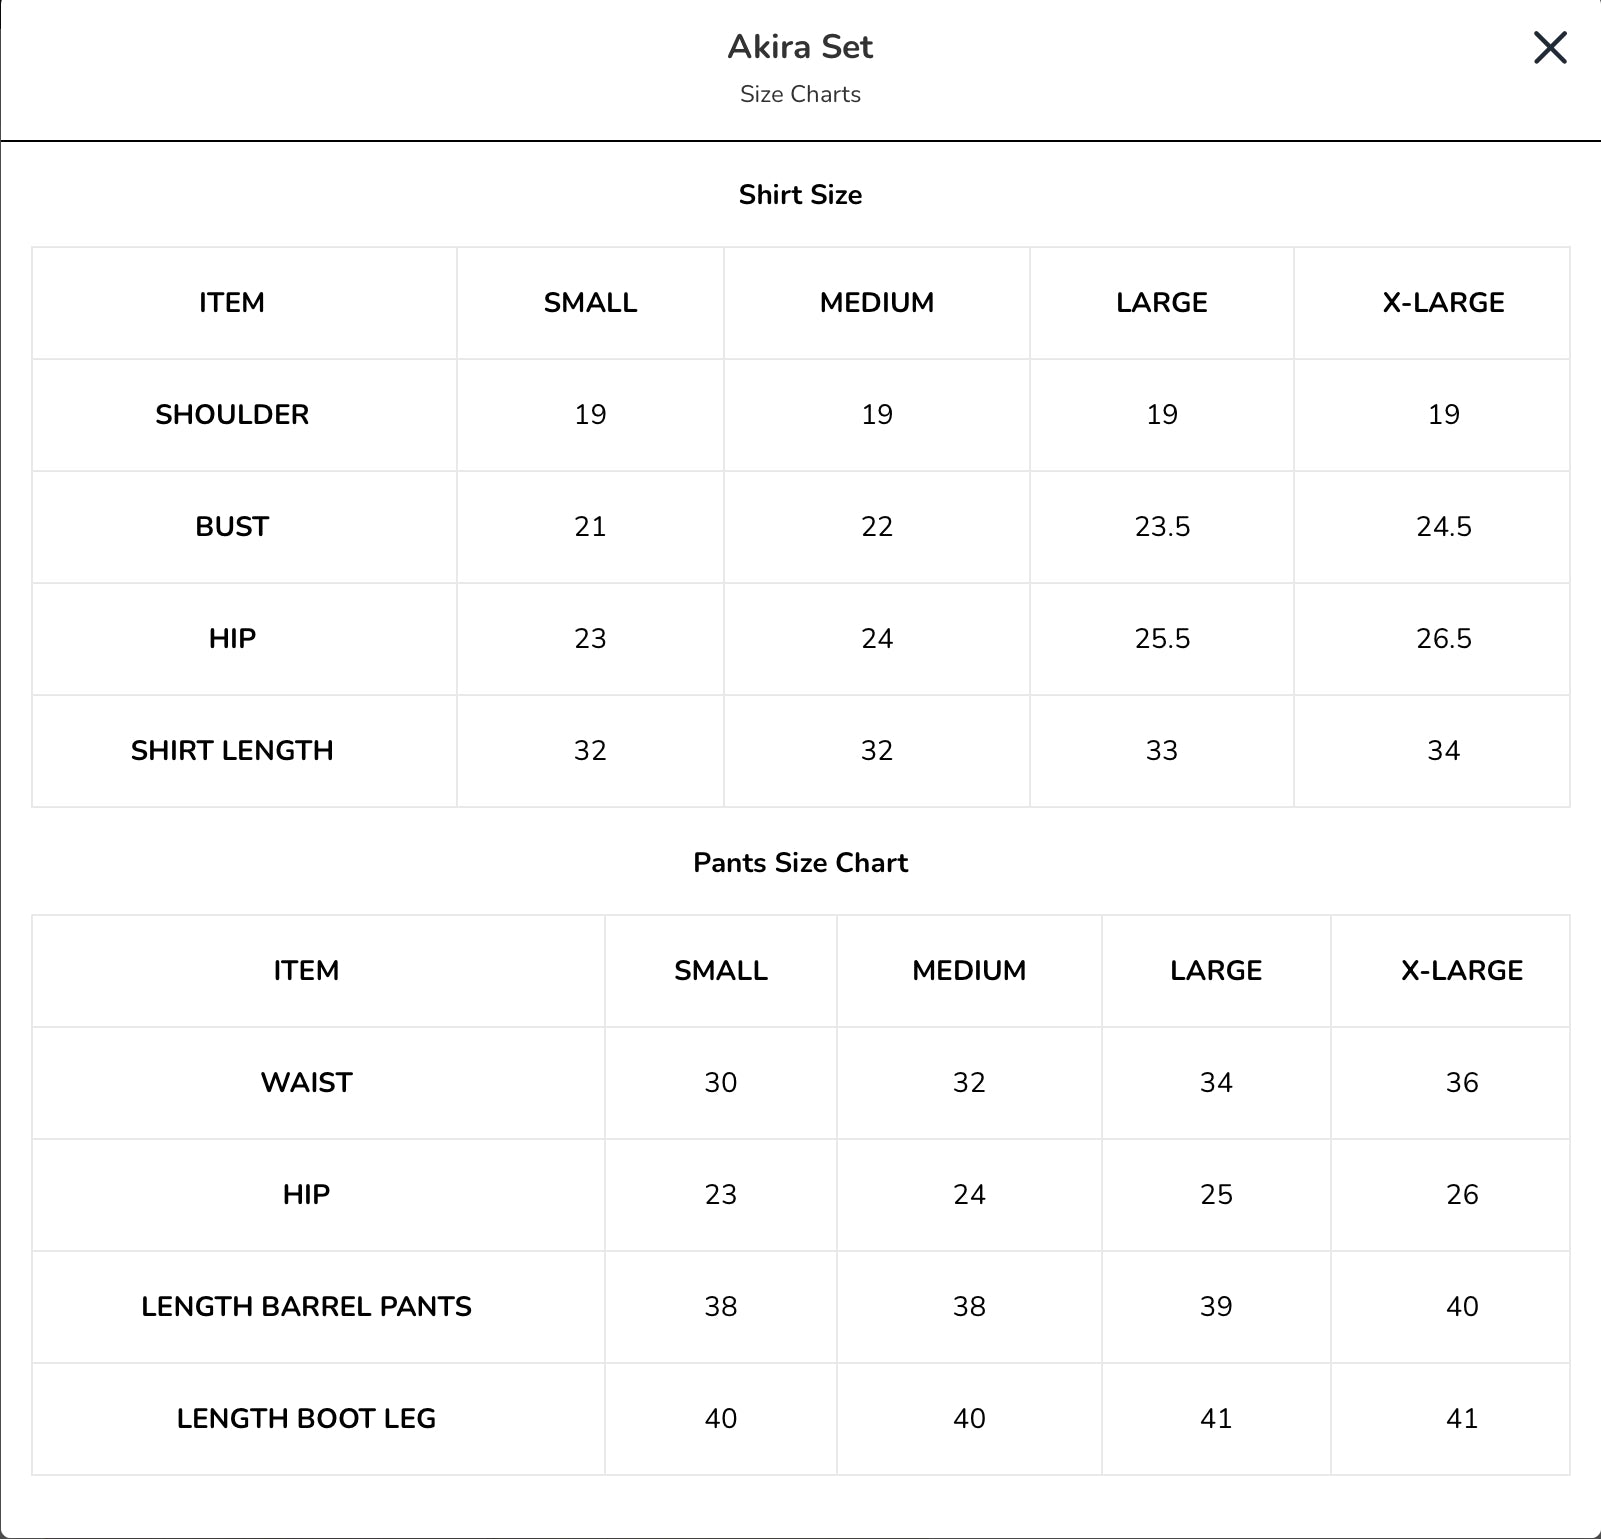
Task: Click the SHIRT LENGTH row label
Action: 232,750
